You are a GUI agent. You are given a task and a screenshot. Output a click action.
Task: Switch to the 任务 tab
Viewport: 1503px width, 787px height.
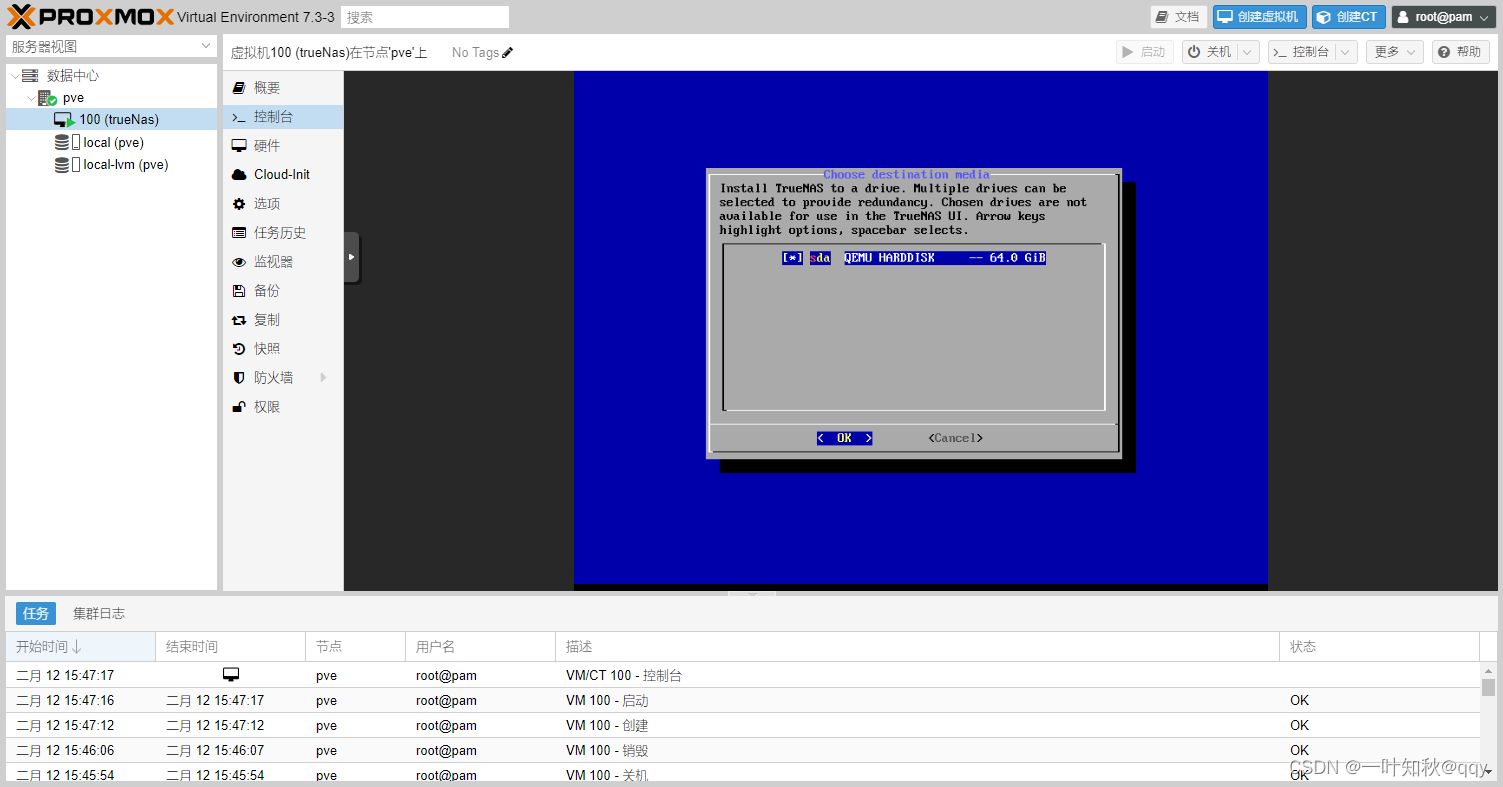pyautogui.click(x=36, y=613)
